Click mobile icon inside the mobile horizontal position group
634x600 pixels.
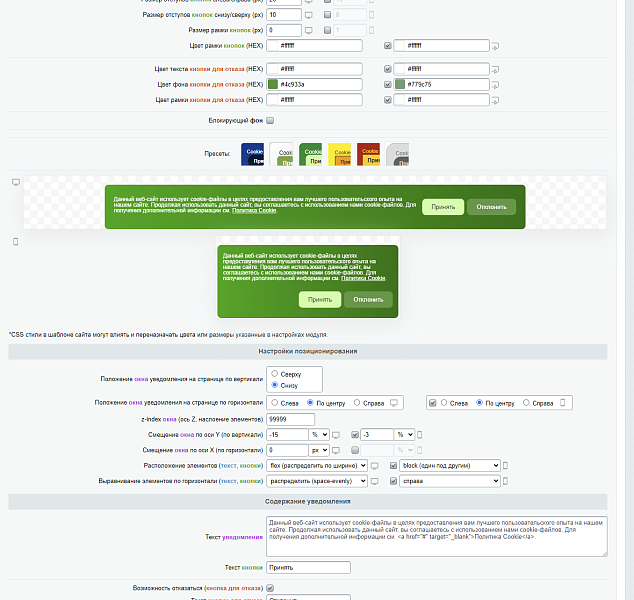562,403
